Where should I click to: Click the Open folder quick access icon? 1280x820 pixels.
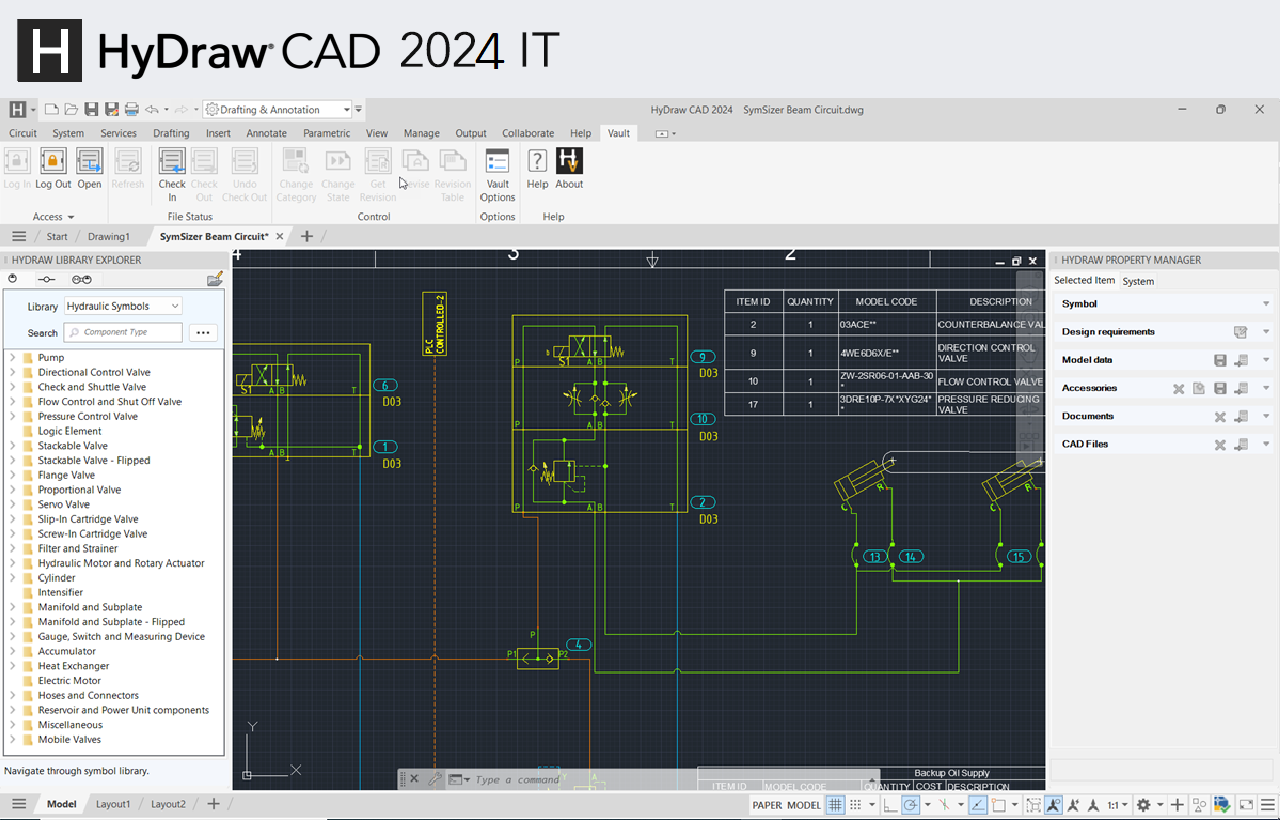[72, 109]
